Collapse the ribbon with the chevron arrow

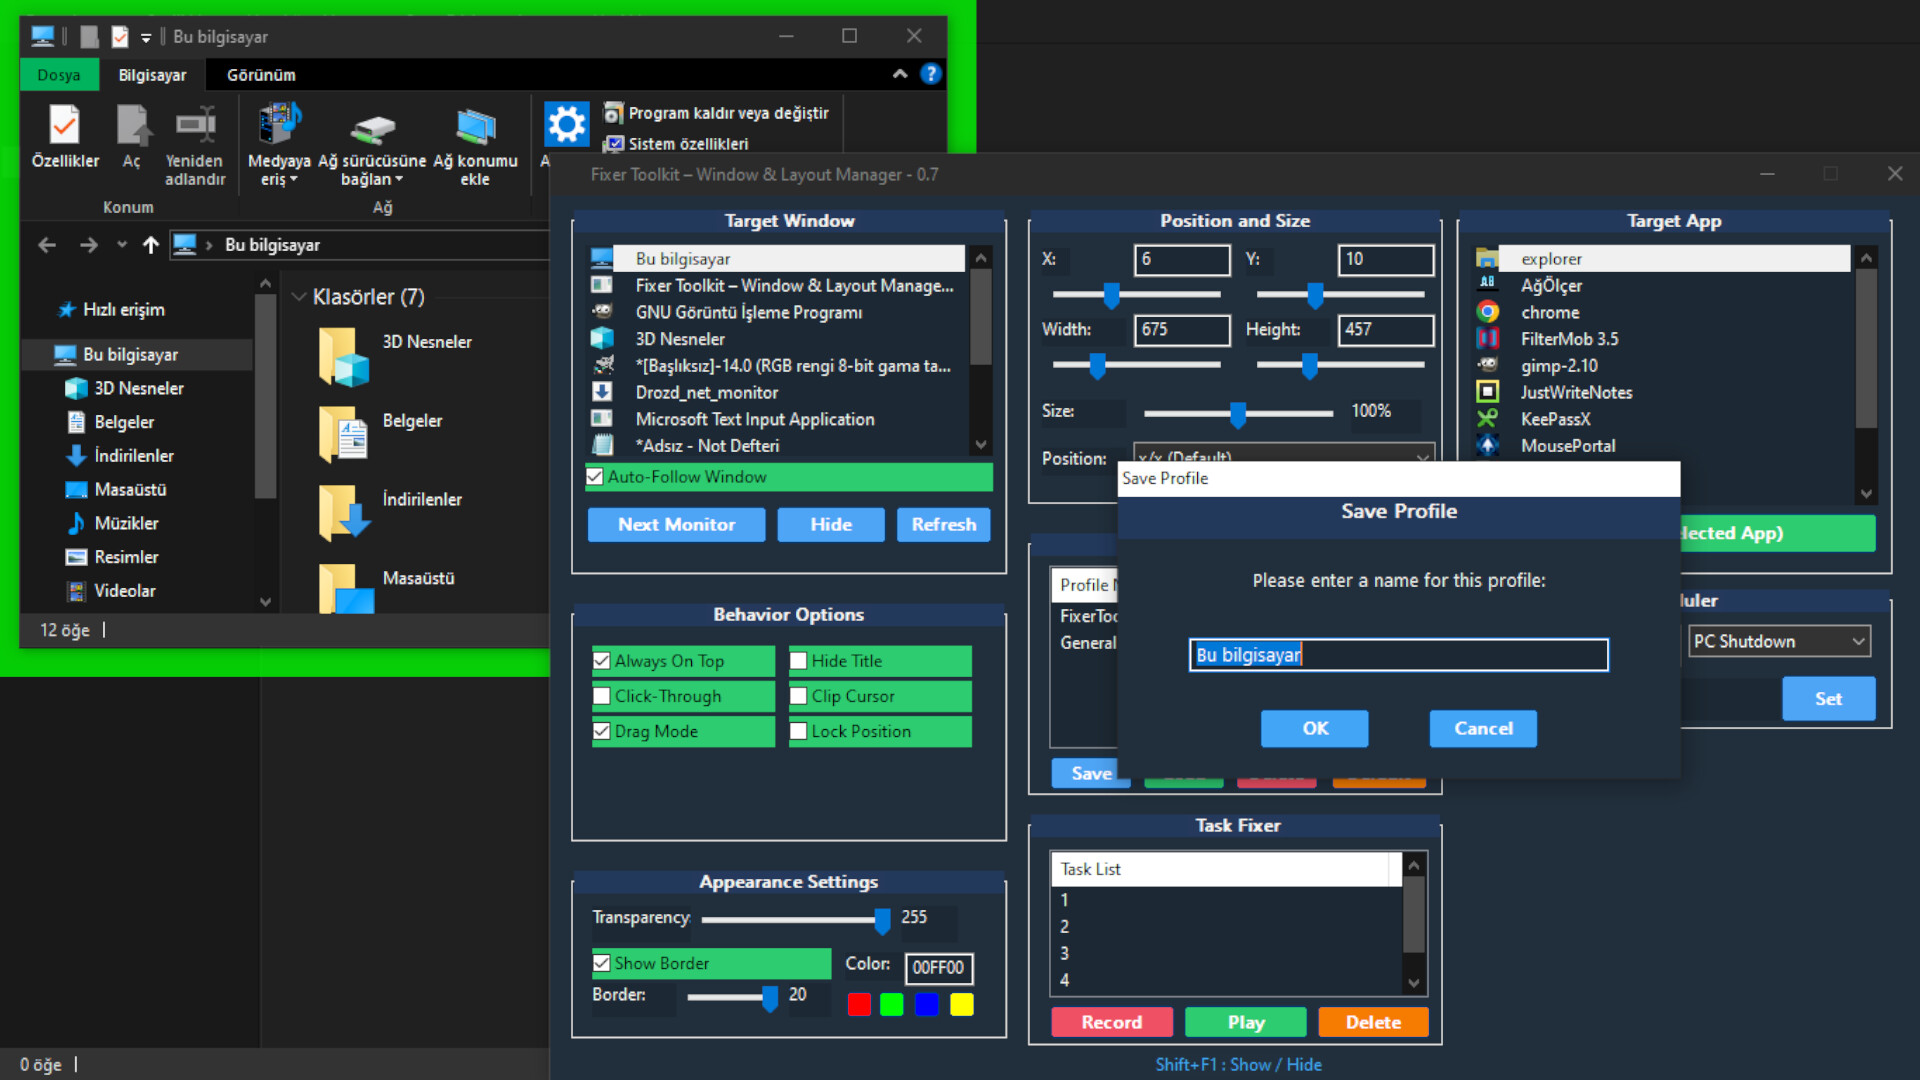(899, 74)
